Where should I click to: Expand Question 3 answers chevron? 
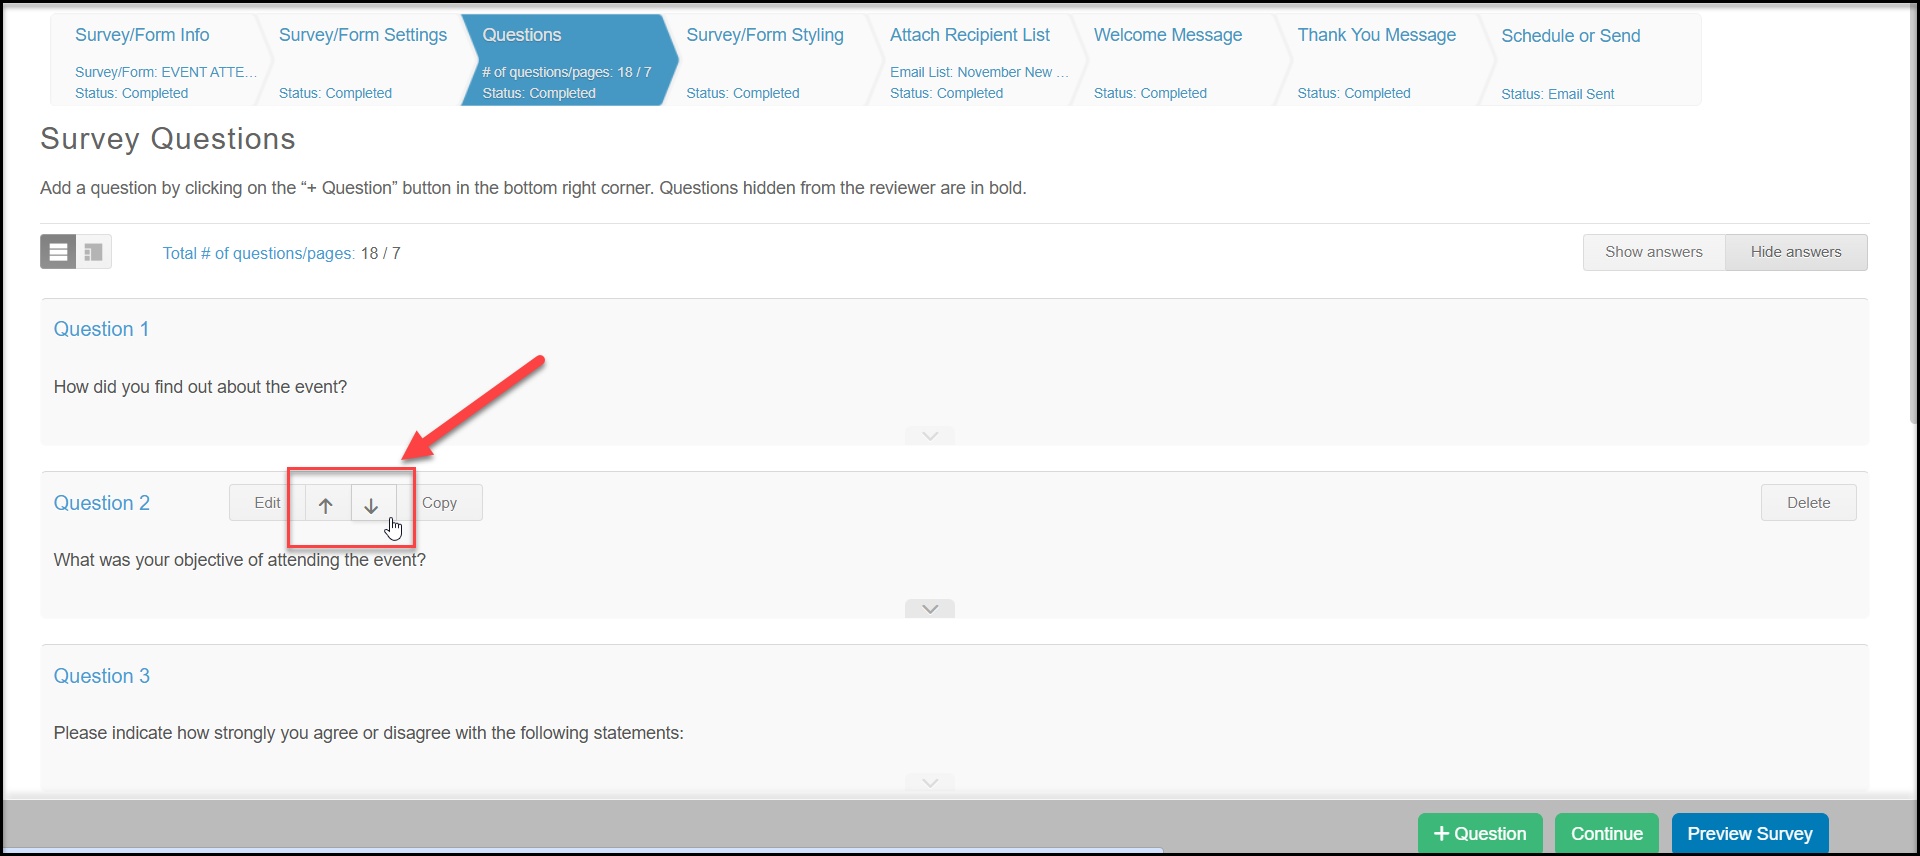tap(930, 783)
